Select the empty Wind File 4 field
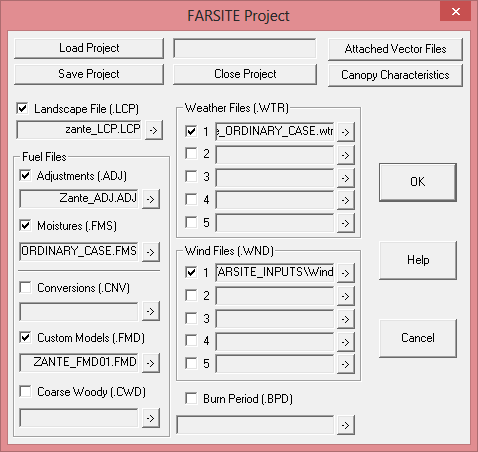The image size is (478, 452). click(x=275, y=341)
